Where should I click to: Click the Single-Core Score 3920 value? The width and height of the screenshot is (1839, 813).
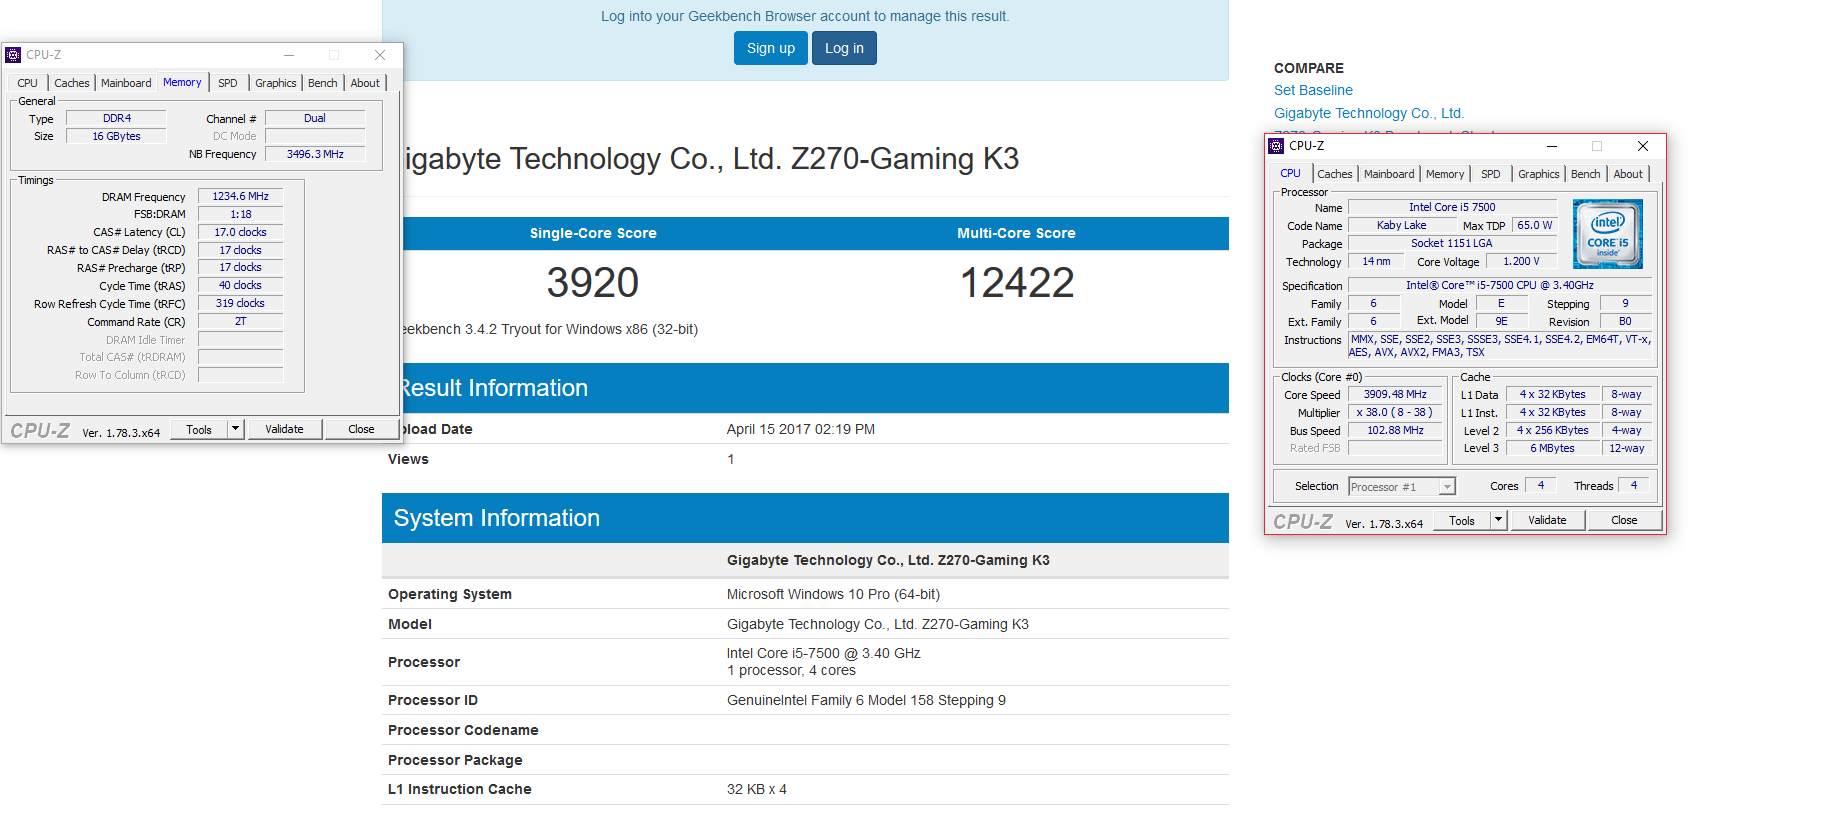pos(593,282)
